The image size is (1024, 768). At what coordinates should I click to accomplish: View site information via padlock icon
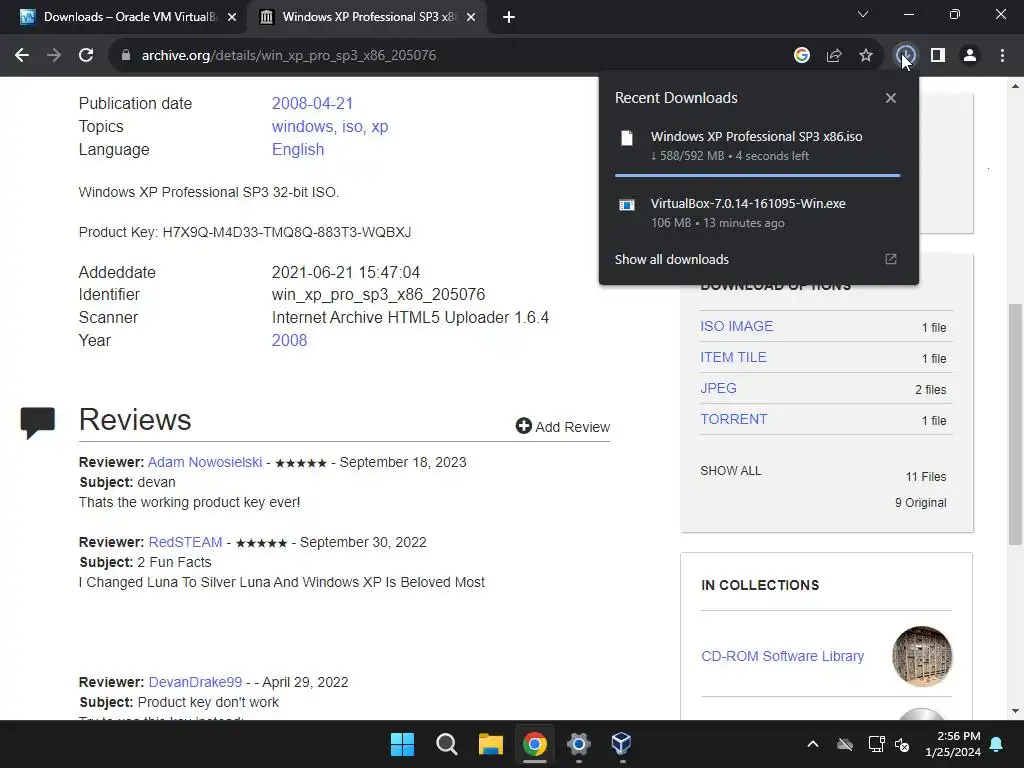(125, 56)
